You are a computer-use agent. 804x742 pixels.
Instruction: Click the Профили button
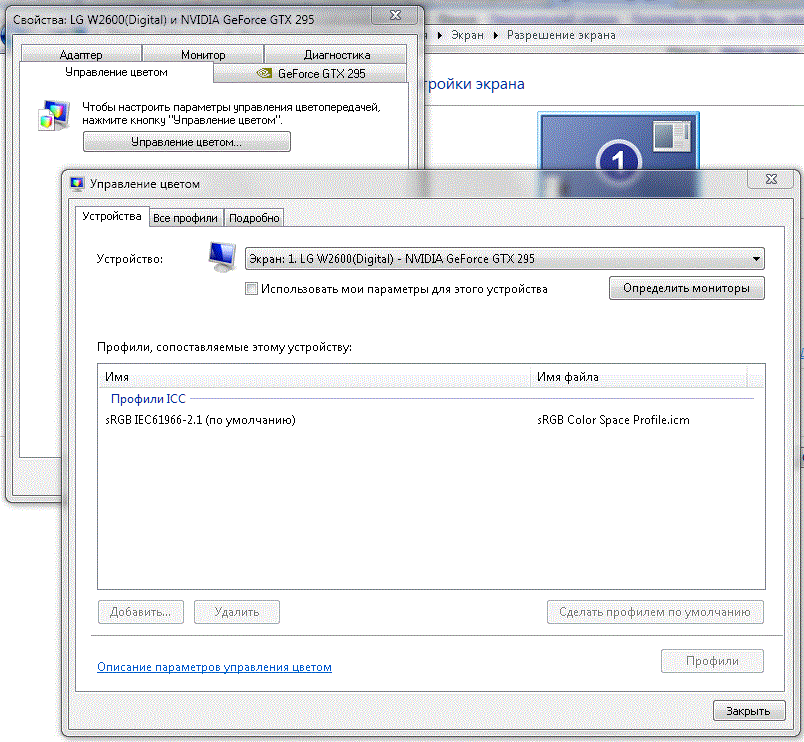[x=712, y=661]
